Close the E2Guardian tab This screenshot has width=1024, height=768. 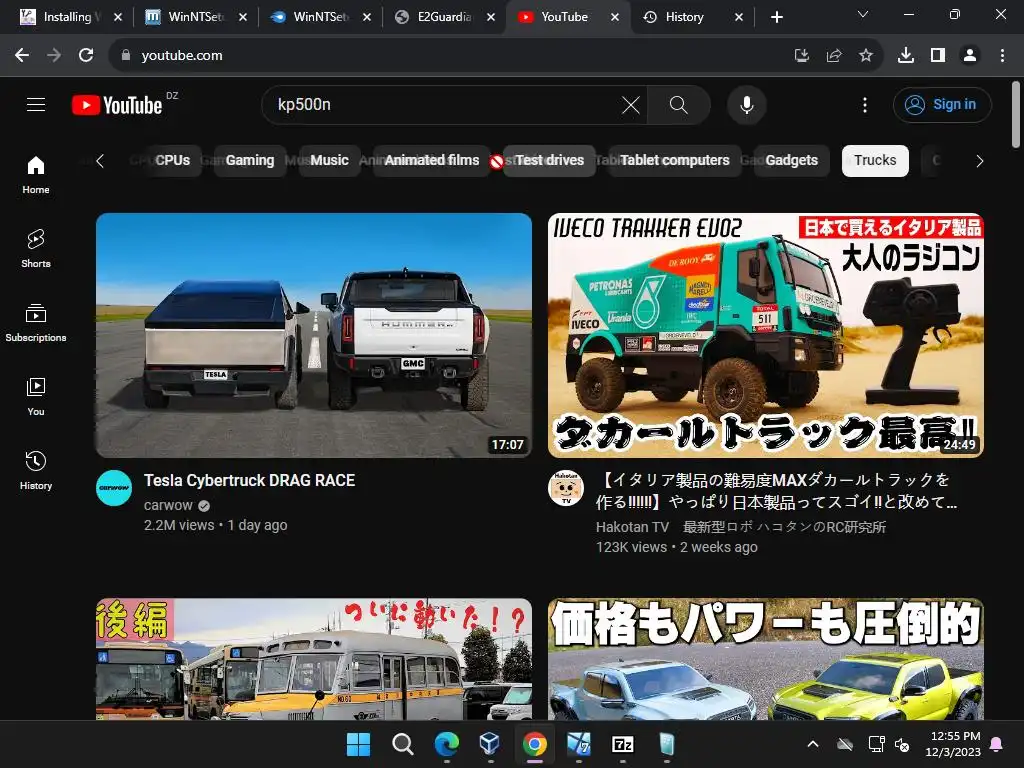tap(491, 17)
